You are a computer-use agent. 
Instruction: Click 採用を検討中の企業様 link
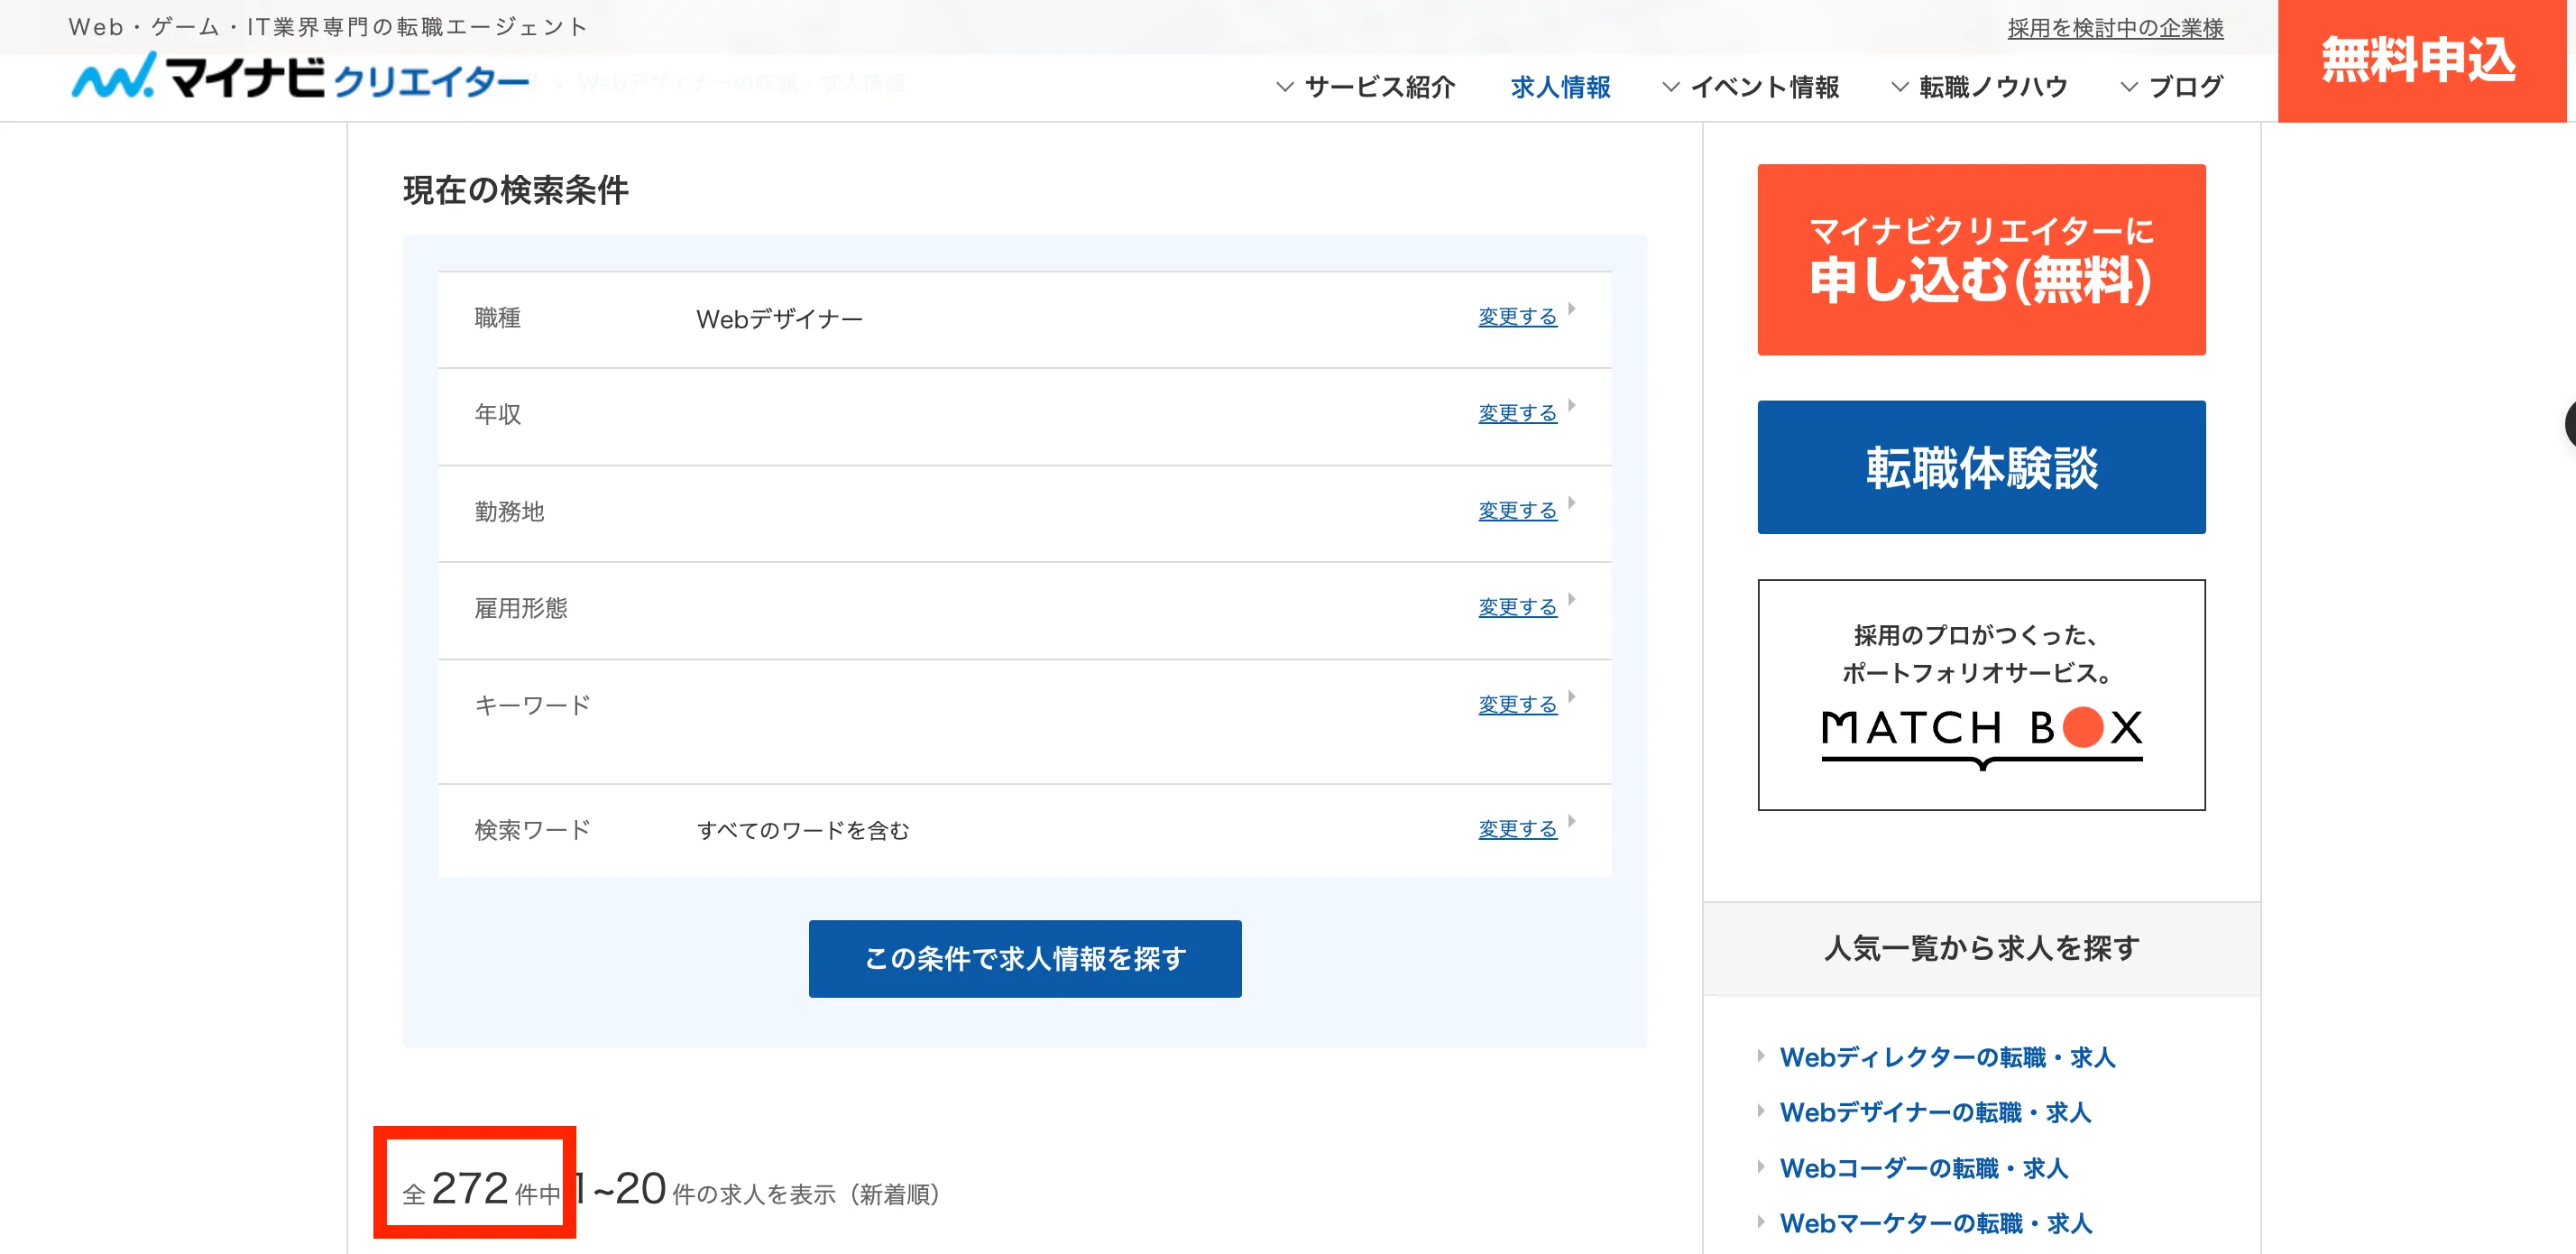click(x=2114, y=28)
